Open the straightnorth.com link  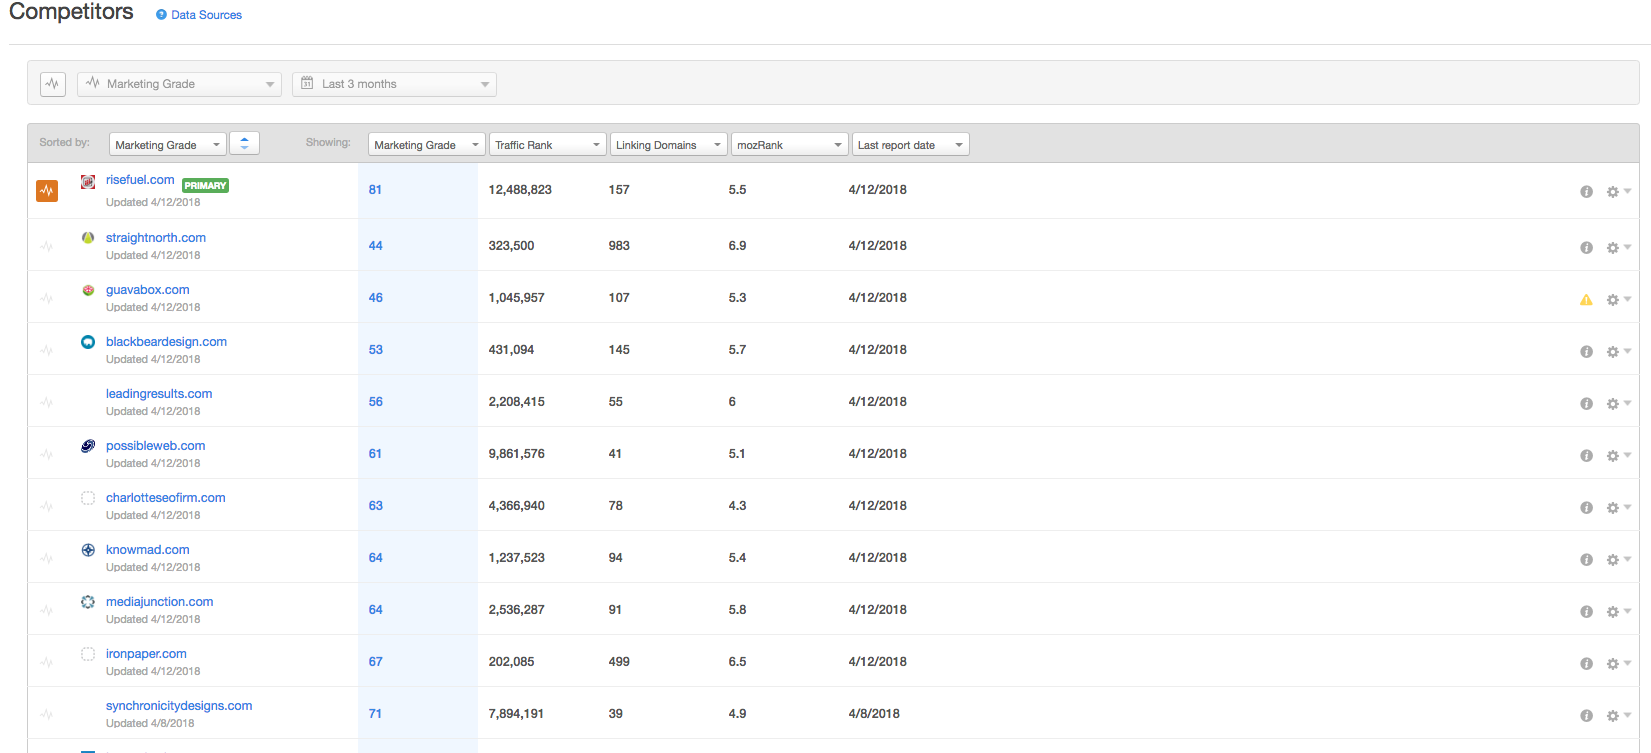156,238
